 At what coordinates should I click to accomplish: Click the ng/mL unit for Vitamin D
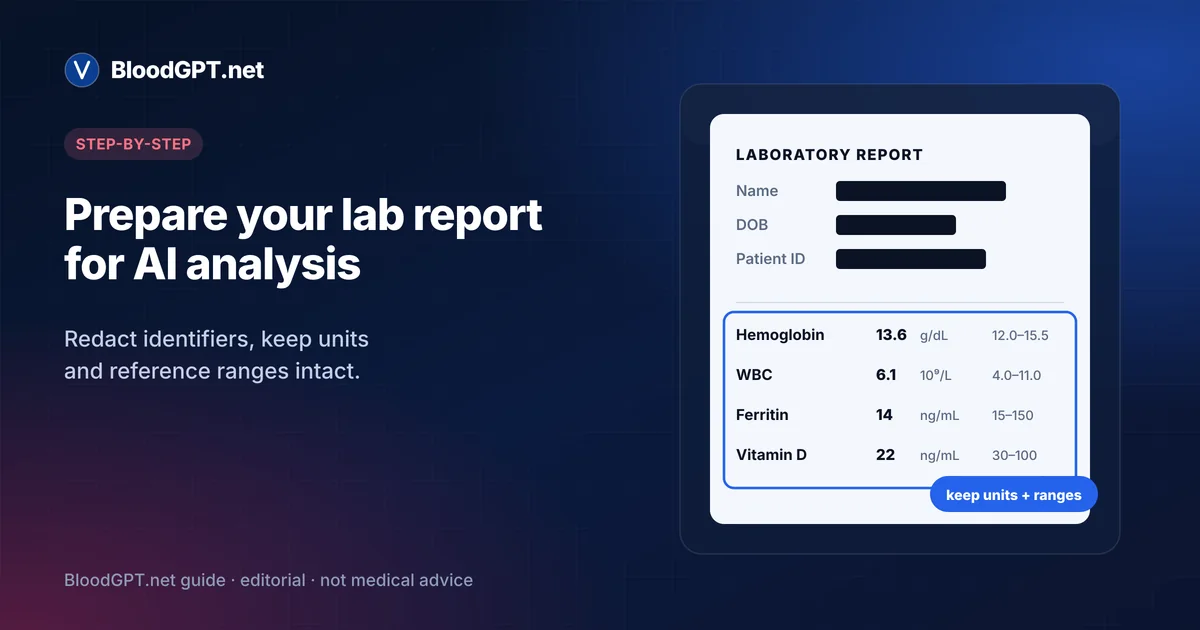coord(940,456)
